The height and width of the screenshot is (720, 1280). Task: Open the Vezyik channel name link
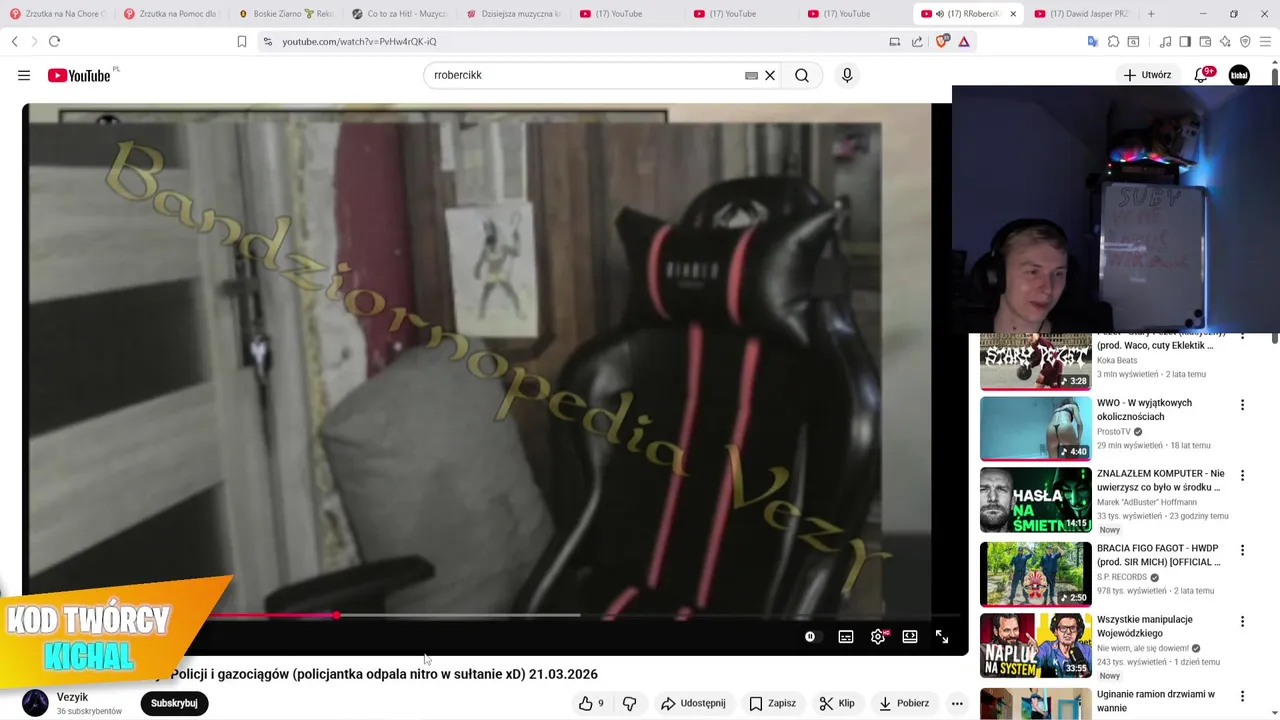pyautogui.click(x=73, y=697)
